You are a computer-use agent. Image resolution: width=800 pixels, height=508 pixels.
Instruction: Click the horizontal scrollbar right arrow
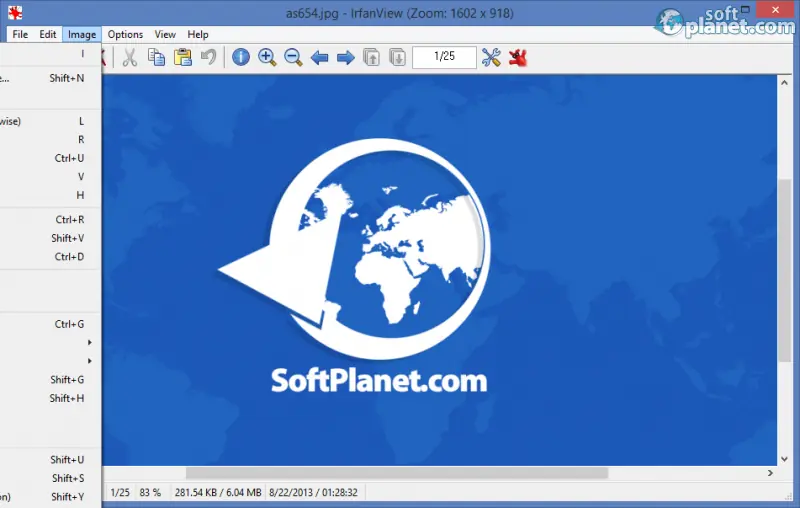(770, 473)
